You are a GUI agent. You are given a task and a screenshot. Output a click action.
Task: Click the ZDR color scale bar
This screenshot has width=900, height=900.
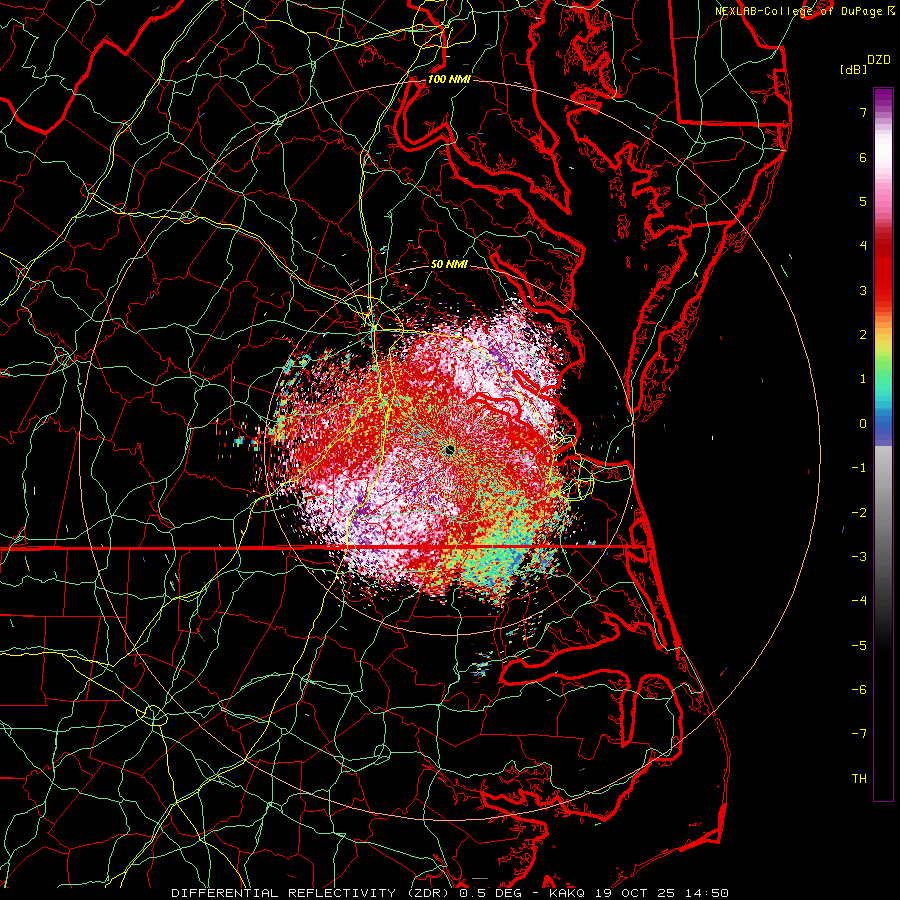[x=883, y=444]
